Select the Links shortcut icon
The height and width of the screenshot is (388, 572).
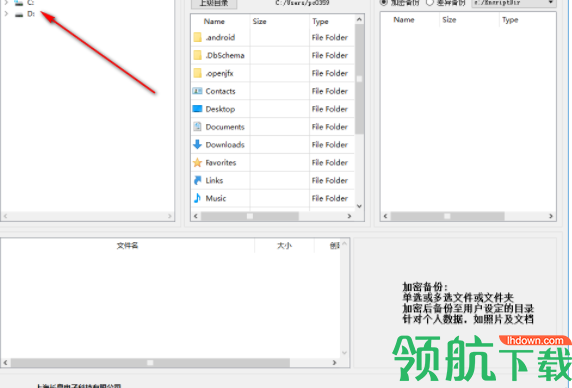pyautogui.click(x=197, y=180)
